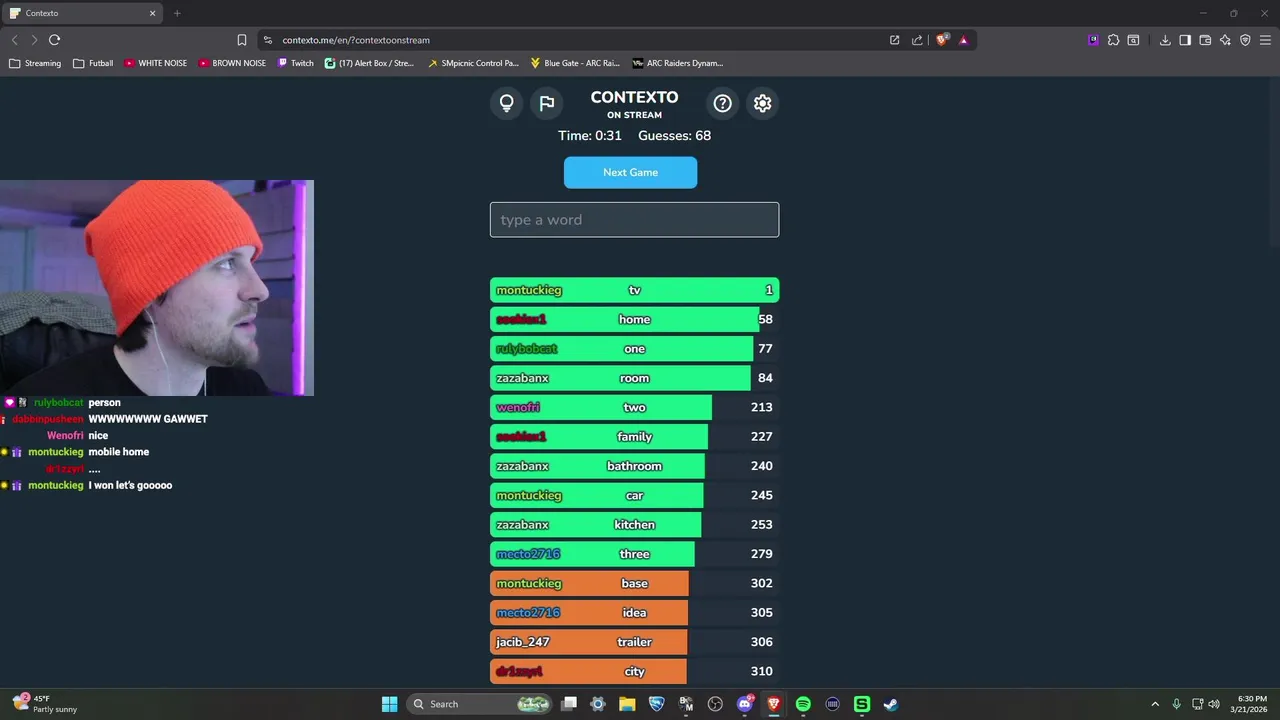Toggle the browser sidebar panel
The image size is (1280, 720).
(1185, 40)
